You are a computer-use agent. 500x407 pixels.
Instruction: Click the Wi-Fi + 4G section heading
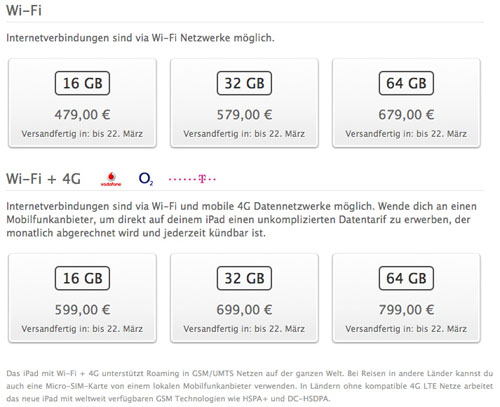pos(43,179)
